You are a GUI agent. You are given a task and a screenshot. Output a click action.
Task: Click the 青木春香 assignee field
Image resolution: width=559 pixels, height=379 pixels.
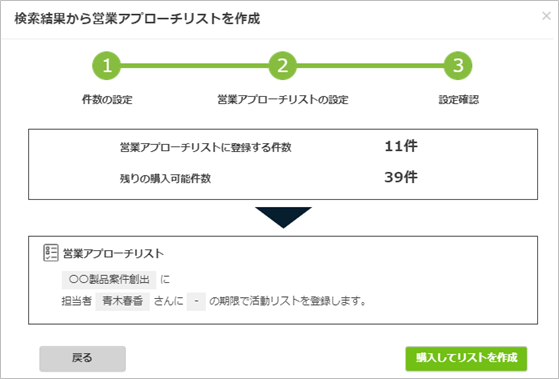[x=123, y=302]
